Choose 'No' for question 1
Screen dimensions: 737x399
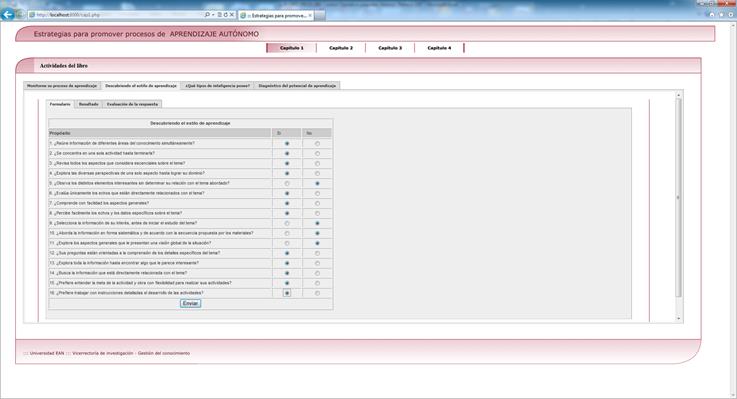[317, 143]
